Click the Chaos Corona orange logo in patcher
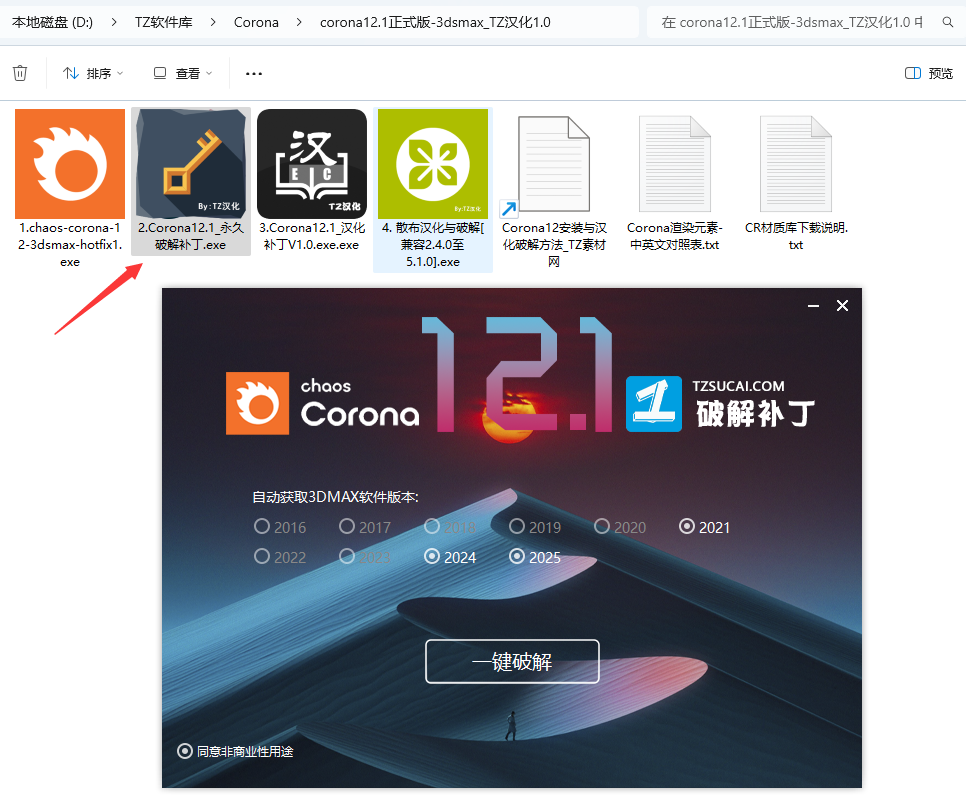The image size is (966, 804). tap(258, 404)
